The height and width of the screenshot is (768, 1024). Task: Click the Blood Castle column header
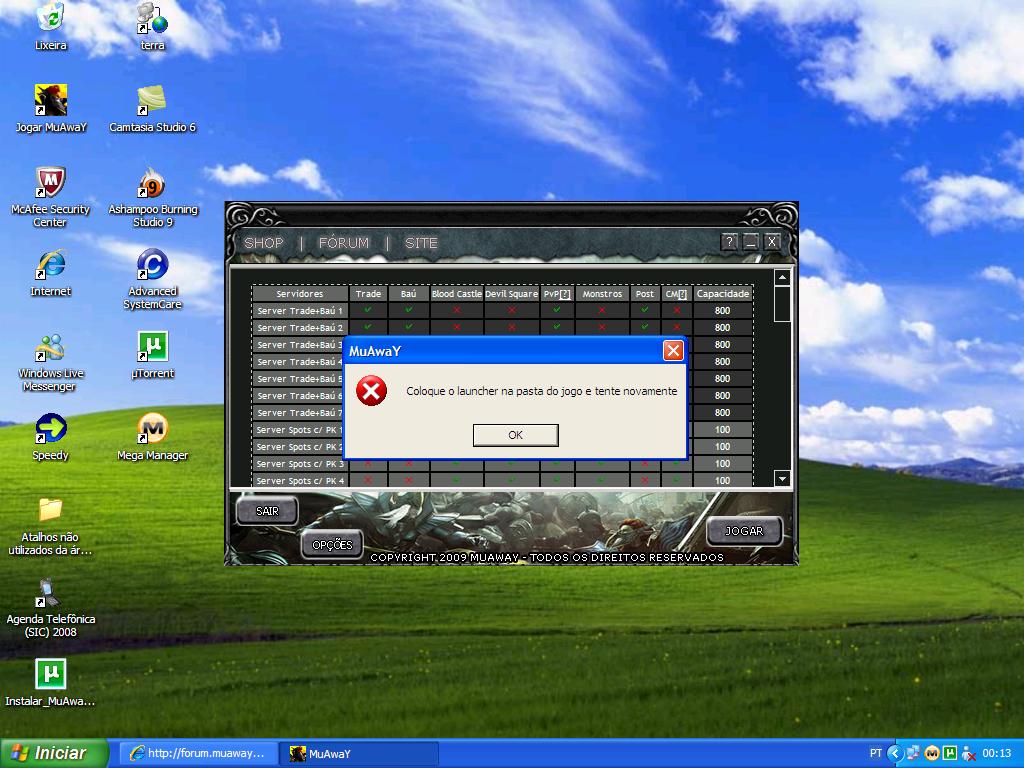[x=456, y=294]
